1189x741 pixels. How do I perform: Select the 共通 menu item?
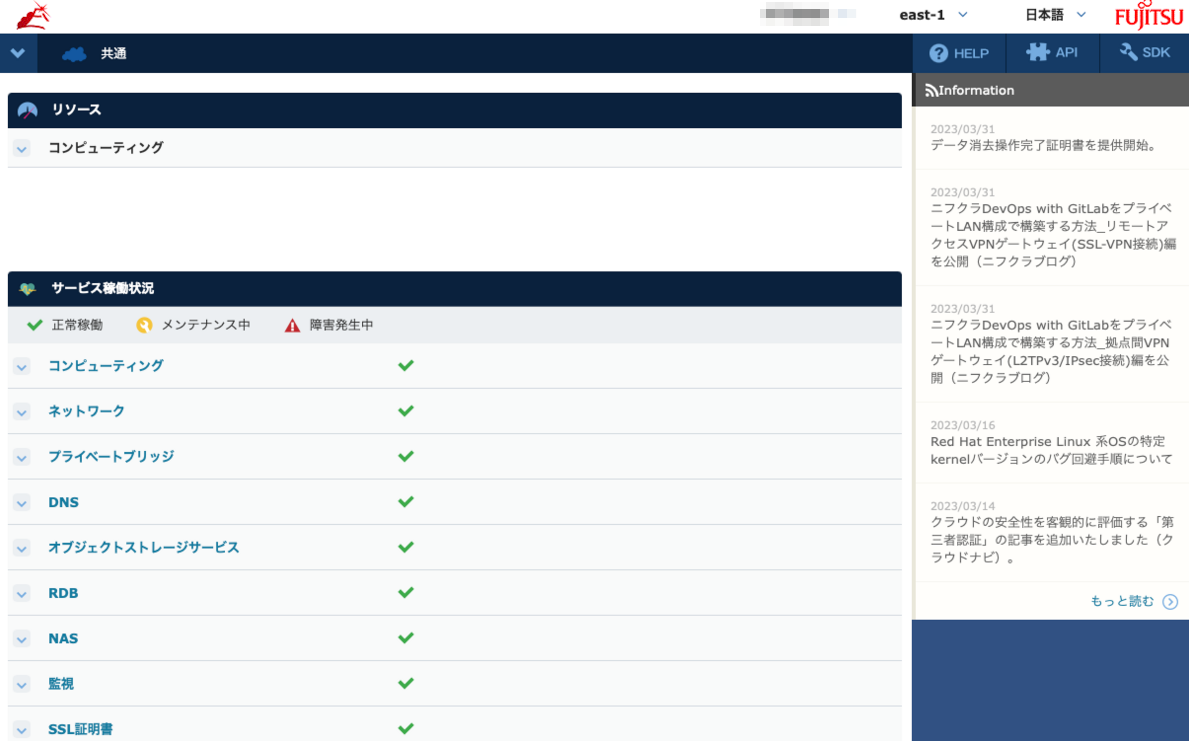(x=113, y=54)
